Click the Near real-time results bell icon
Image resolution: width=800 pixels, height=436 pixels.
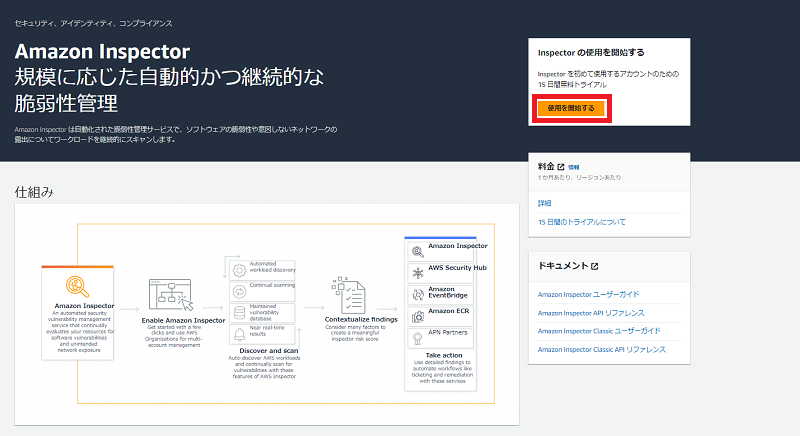point(239,334)
